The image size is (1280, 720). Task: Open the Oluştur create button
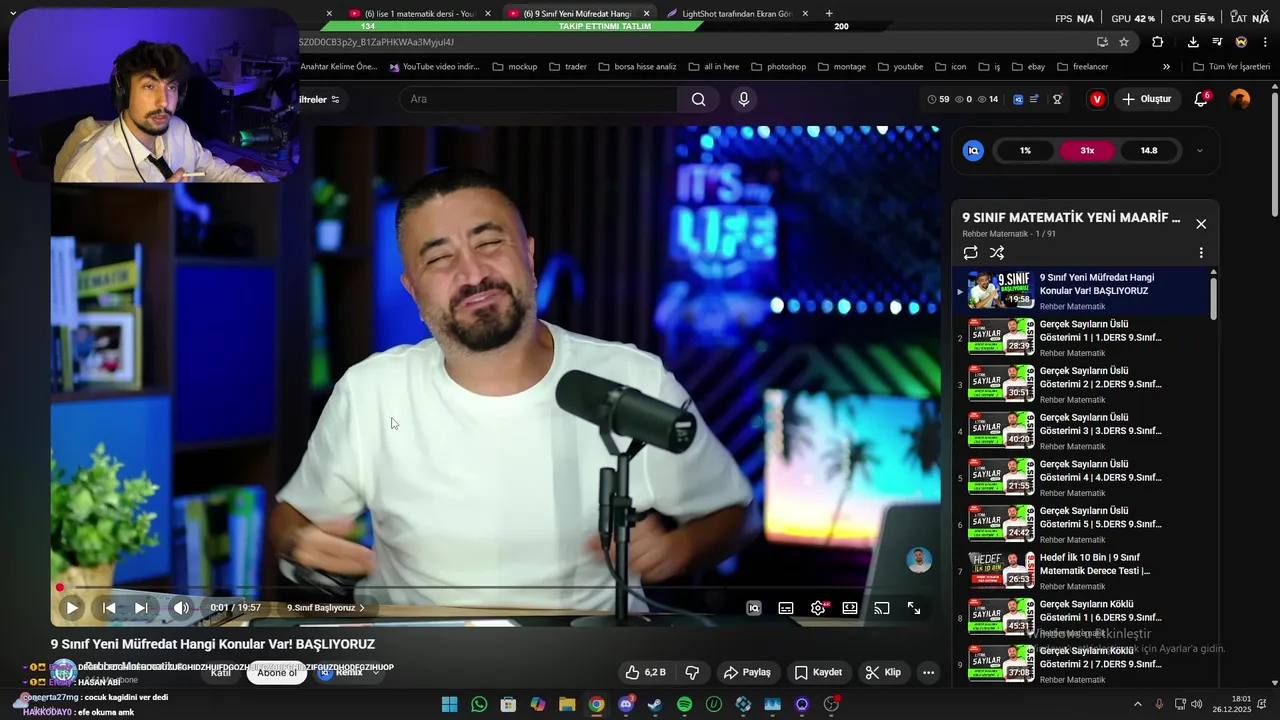(1146, 99)
